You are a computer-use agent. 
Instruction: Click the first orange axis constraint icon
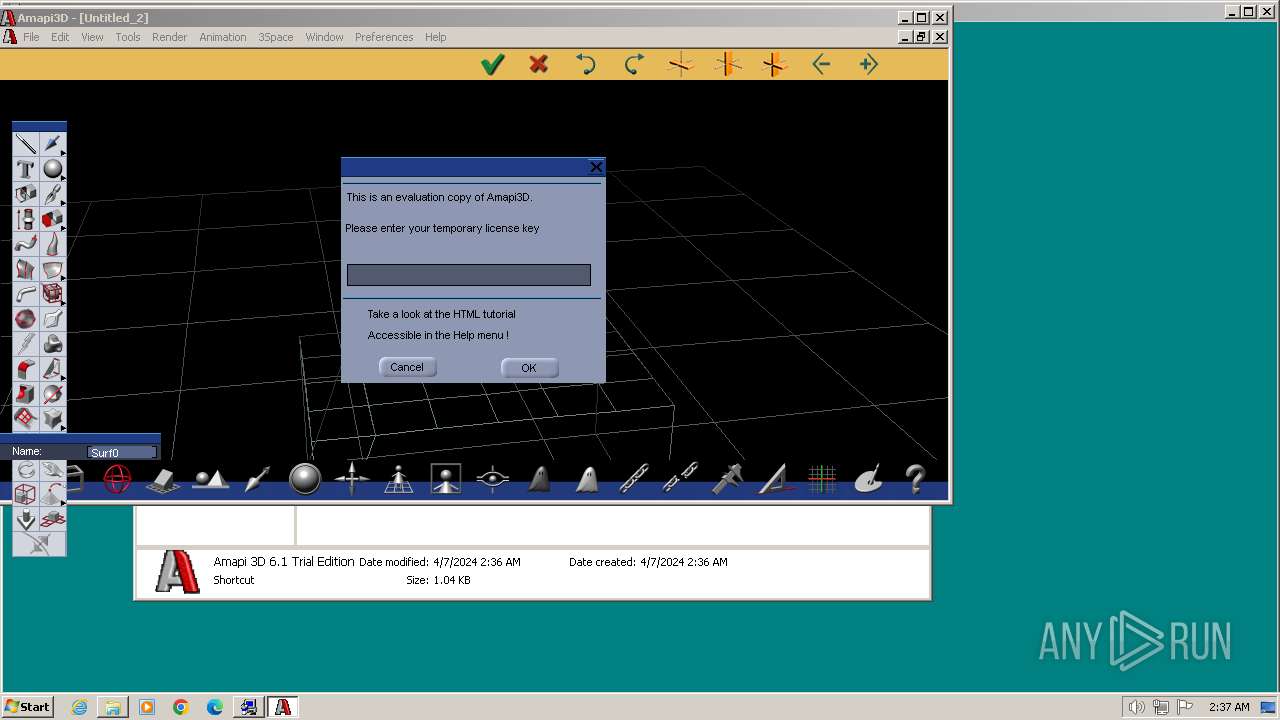(x=681, y=65)
